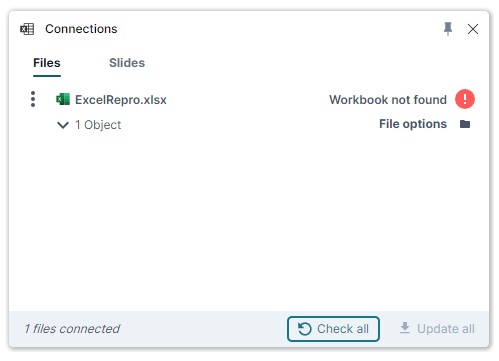The width and height of the screenshot is (499, 361).
Task: Collapse the 1 Object chevron
Action: 63,125
